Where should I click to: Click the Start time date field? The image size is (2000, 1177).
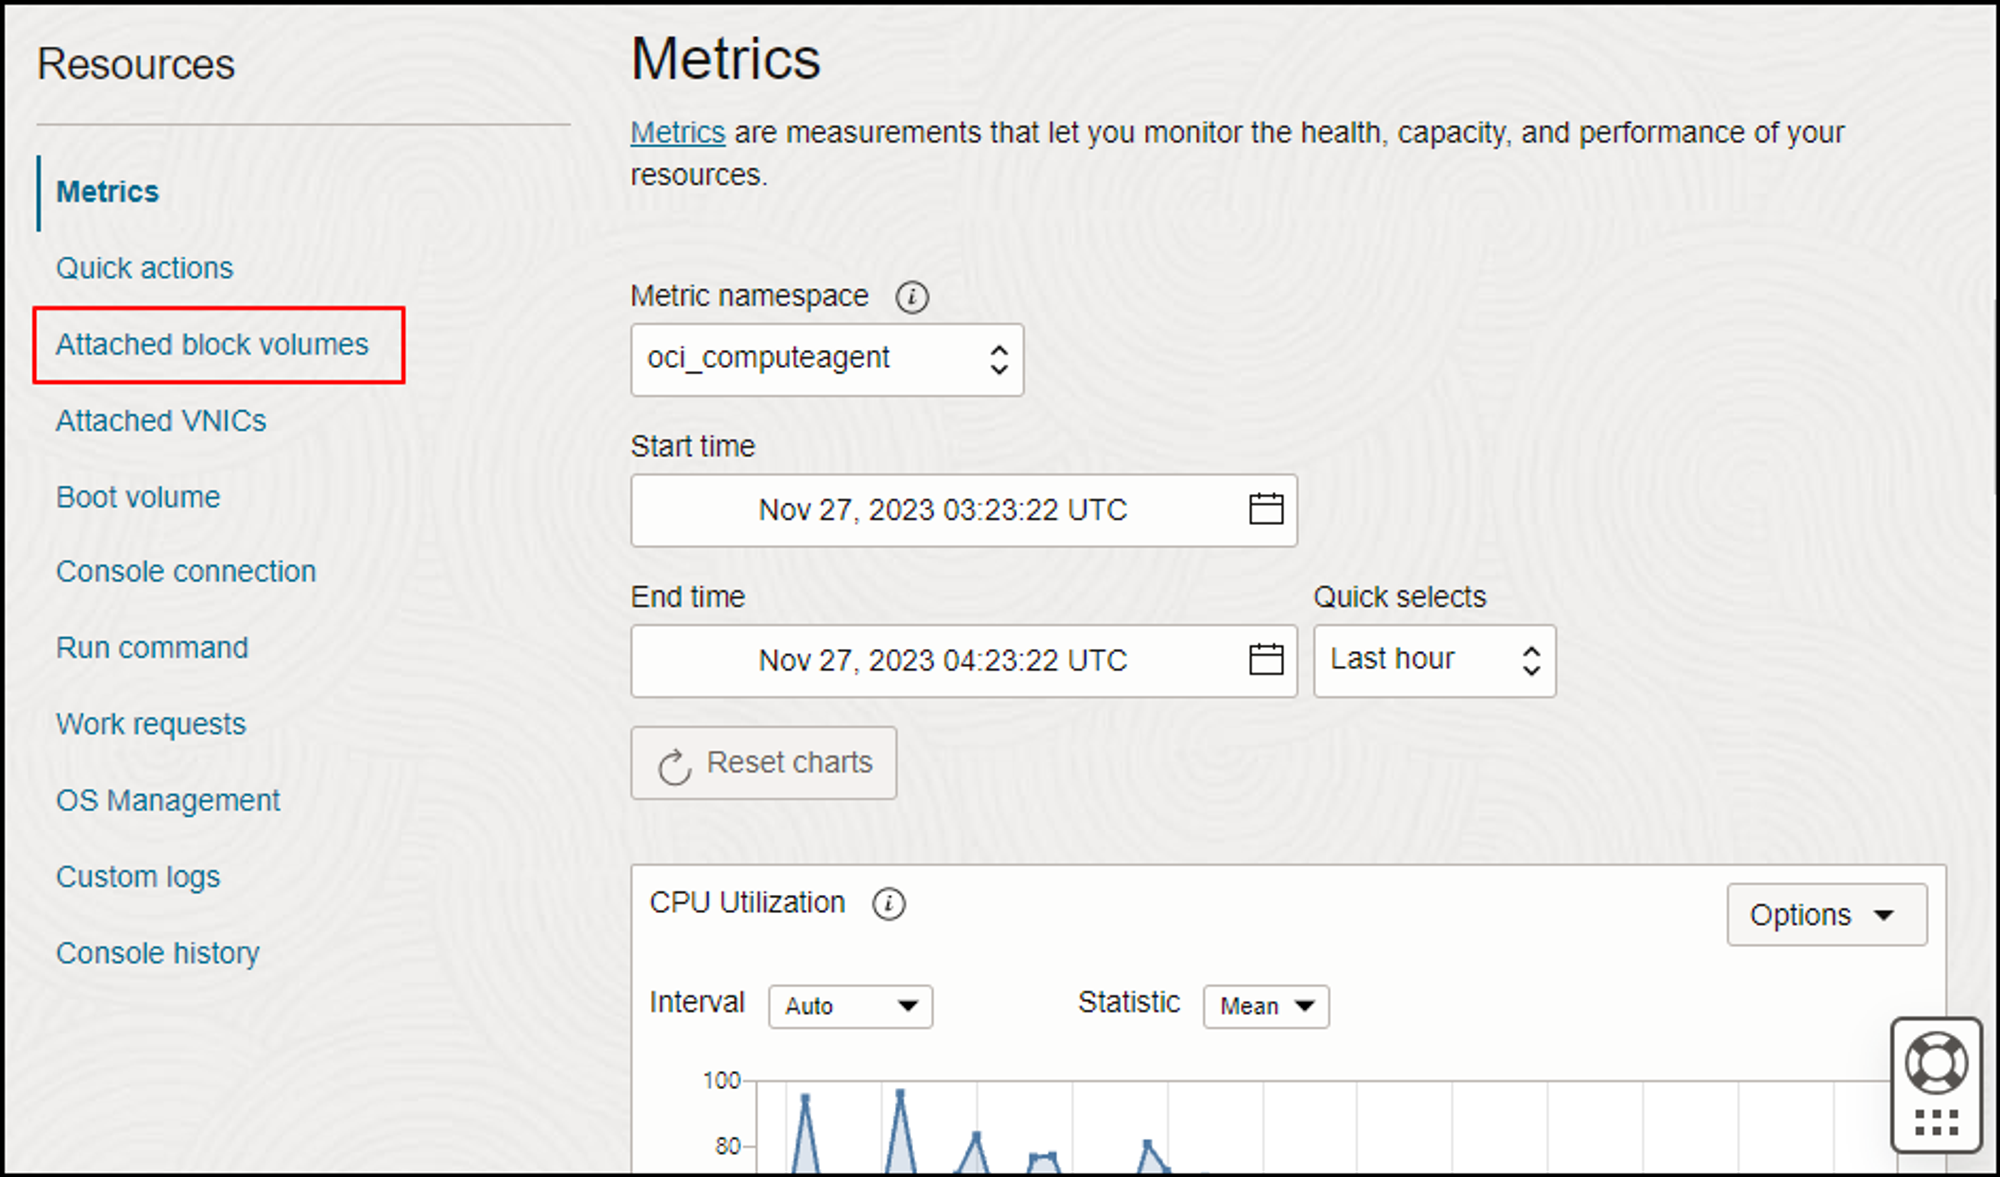(940, 510)
